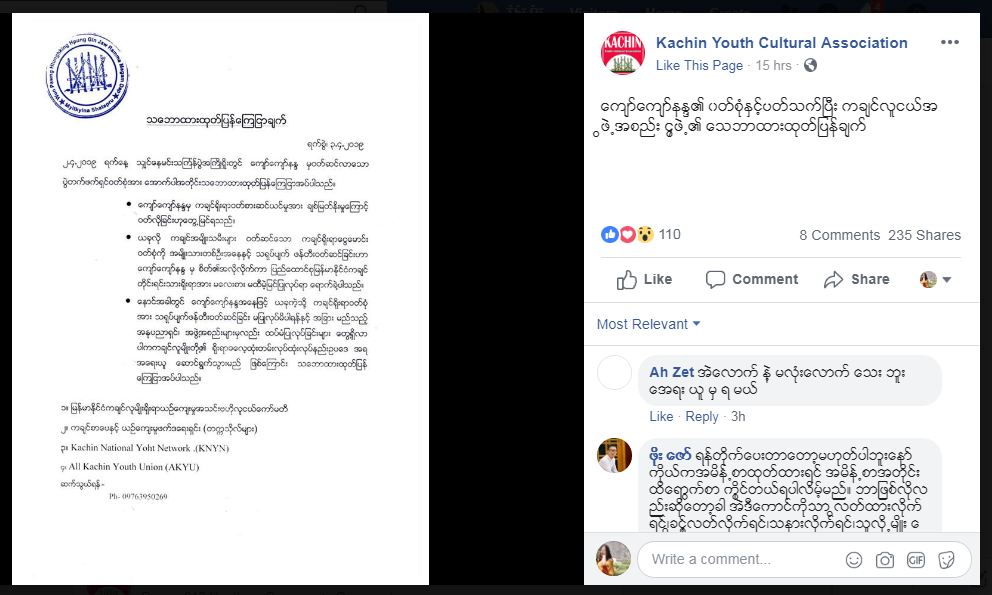Click the public globe privacy icon
This screenshot has width=992, height=595.
tap(810, 65)
